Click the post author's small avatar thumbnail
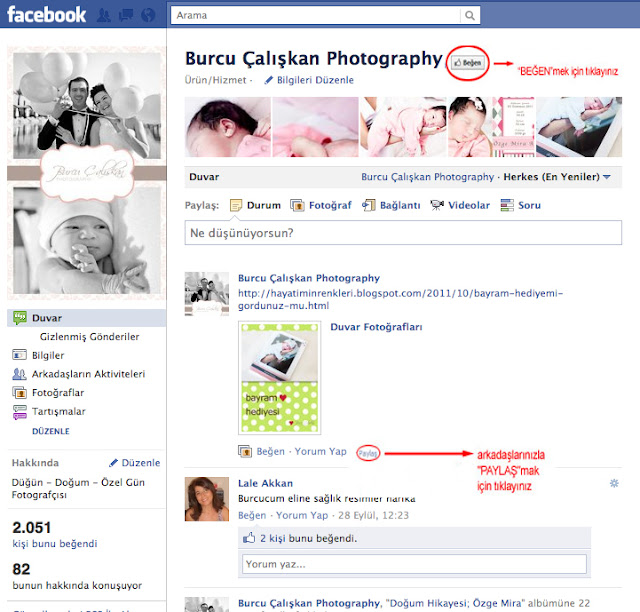This screenshot has width=640, height=612. tap(207, 294)
